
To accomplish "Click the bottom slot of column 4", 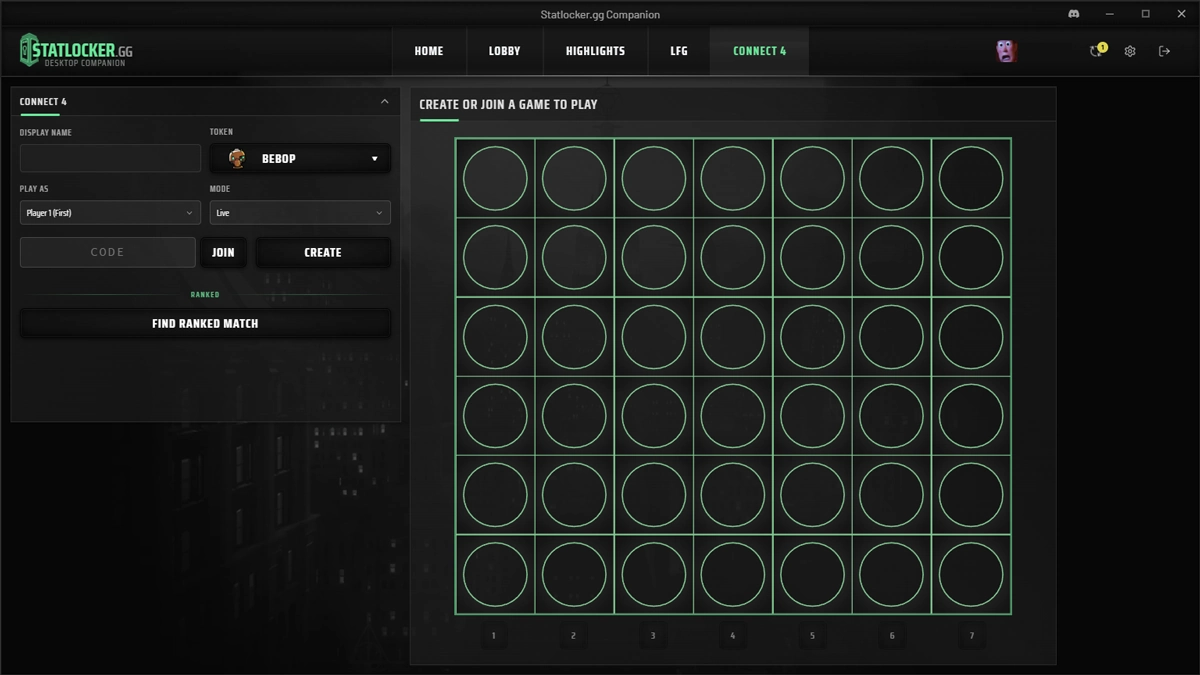I will pos(733,575).
